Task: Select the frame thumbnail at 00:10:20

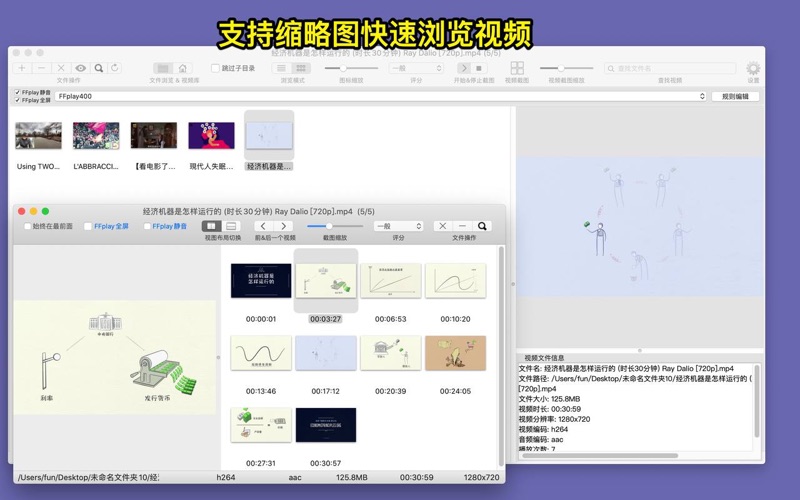Action: pyautogui.click(x=455, y=281)
